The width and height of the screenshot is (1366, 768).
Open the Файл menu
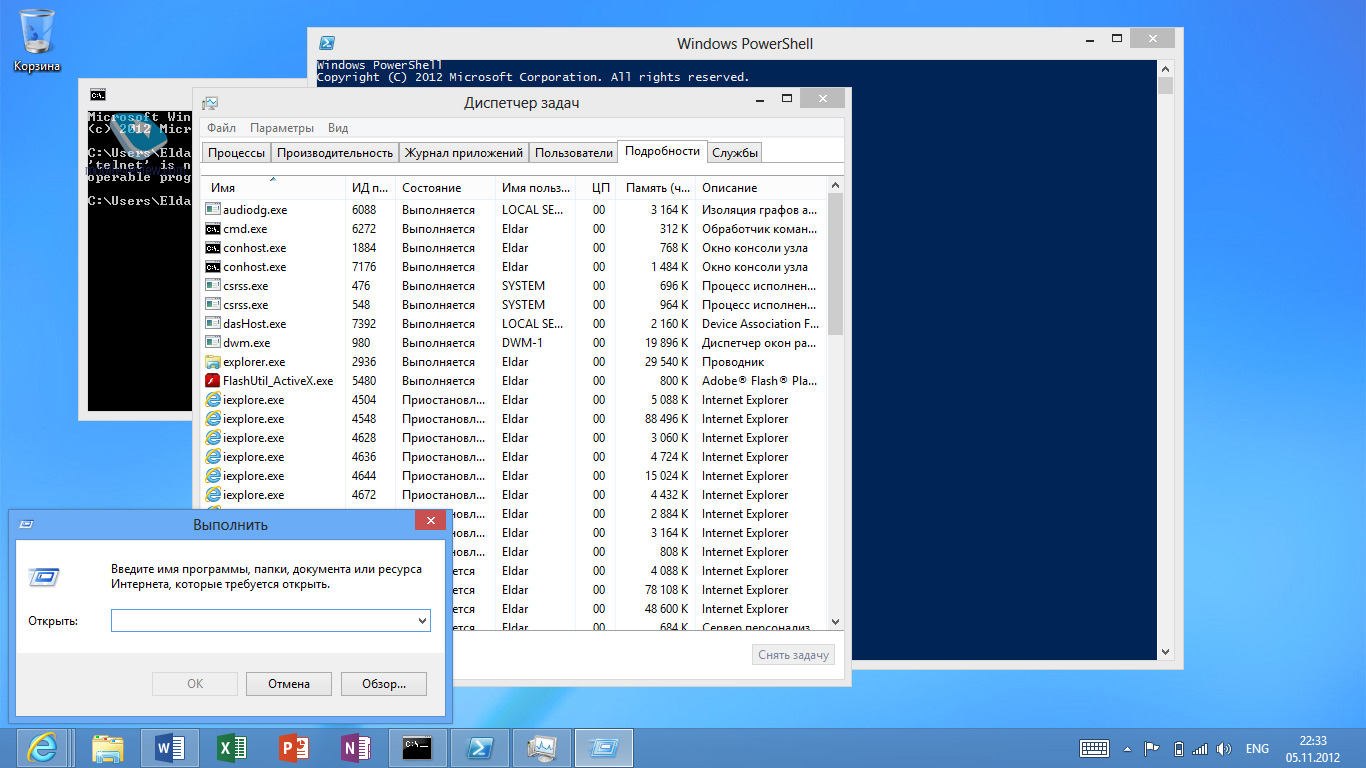(x=222, y=128)
